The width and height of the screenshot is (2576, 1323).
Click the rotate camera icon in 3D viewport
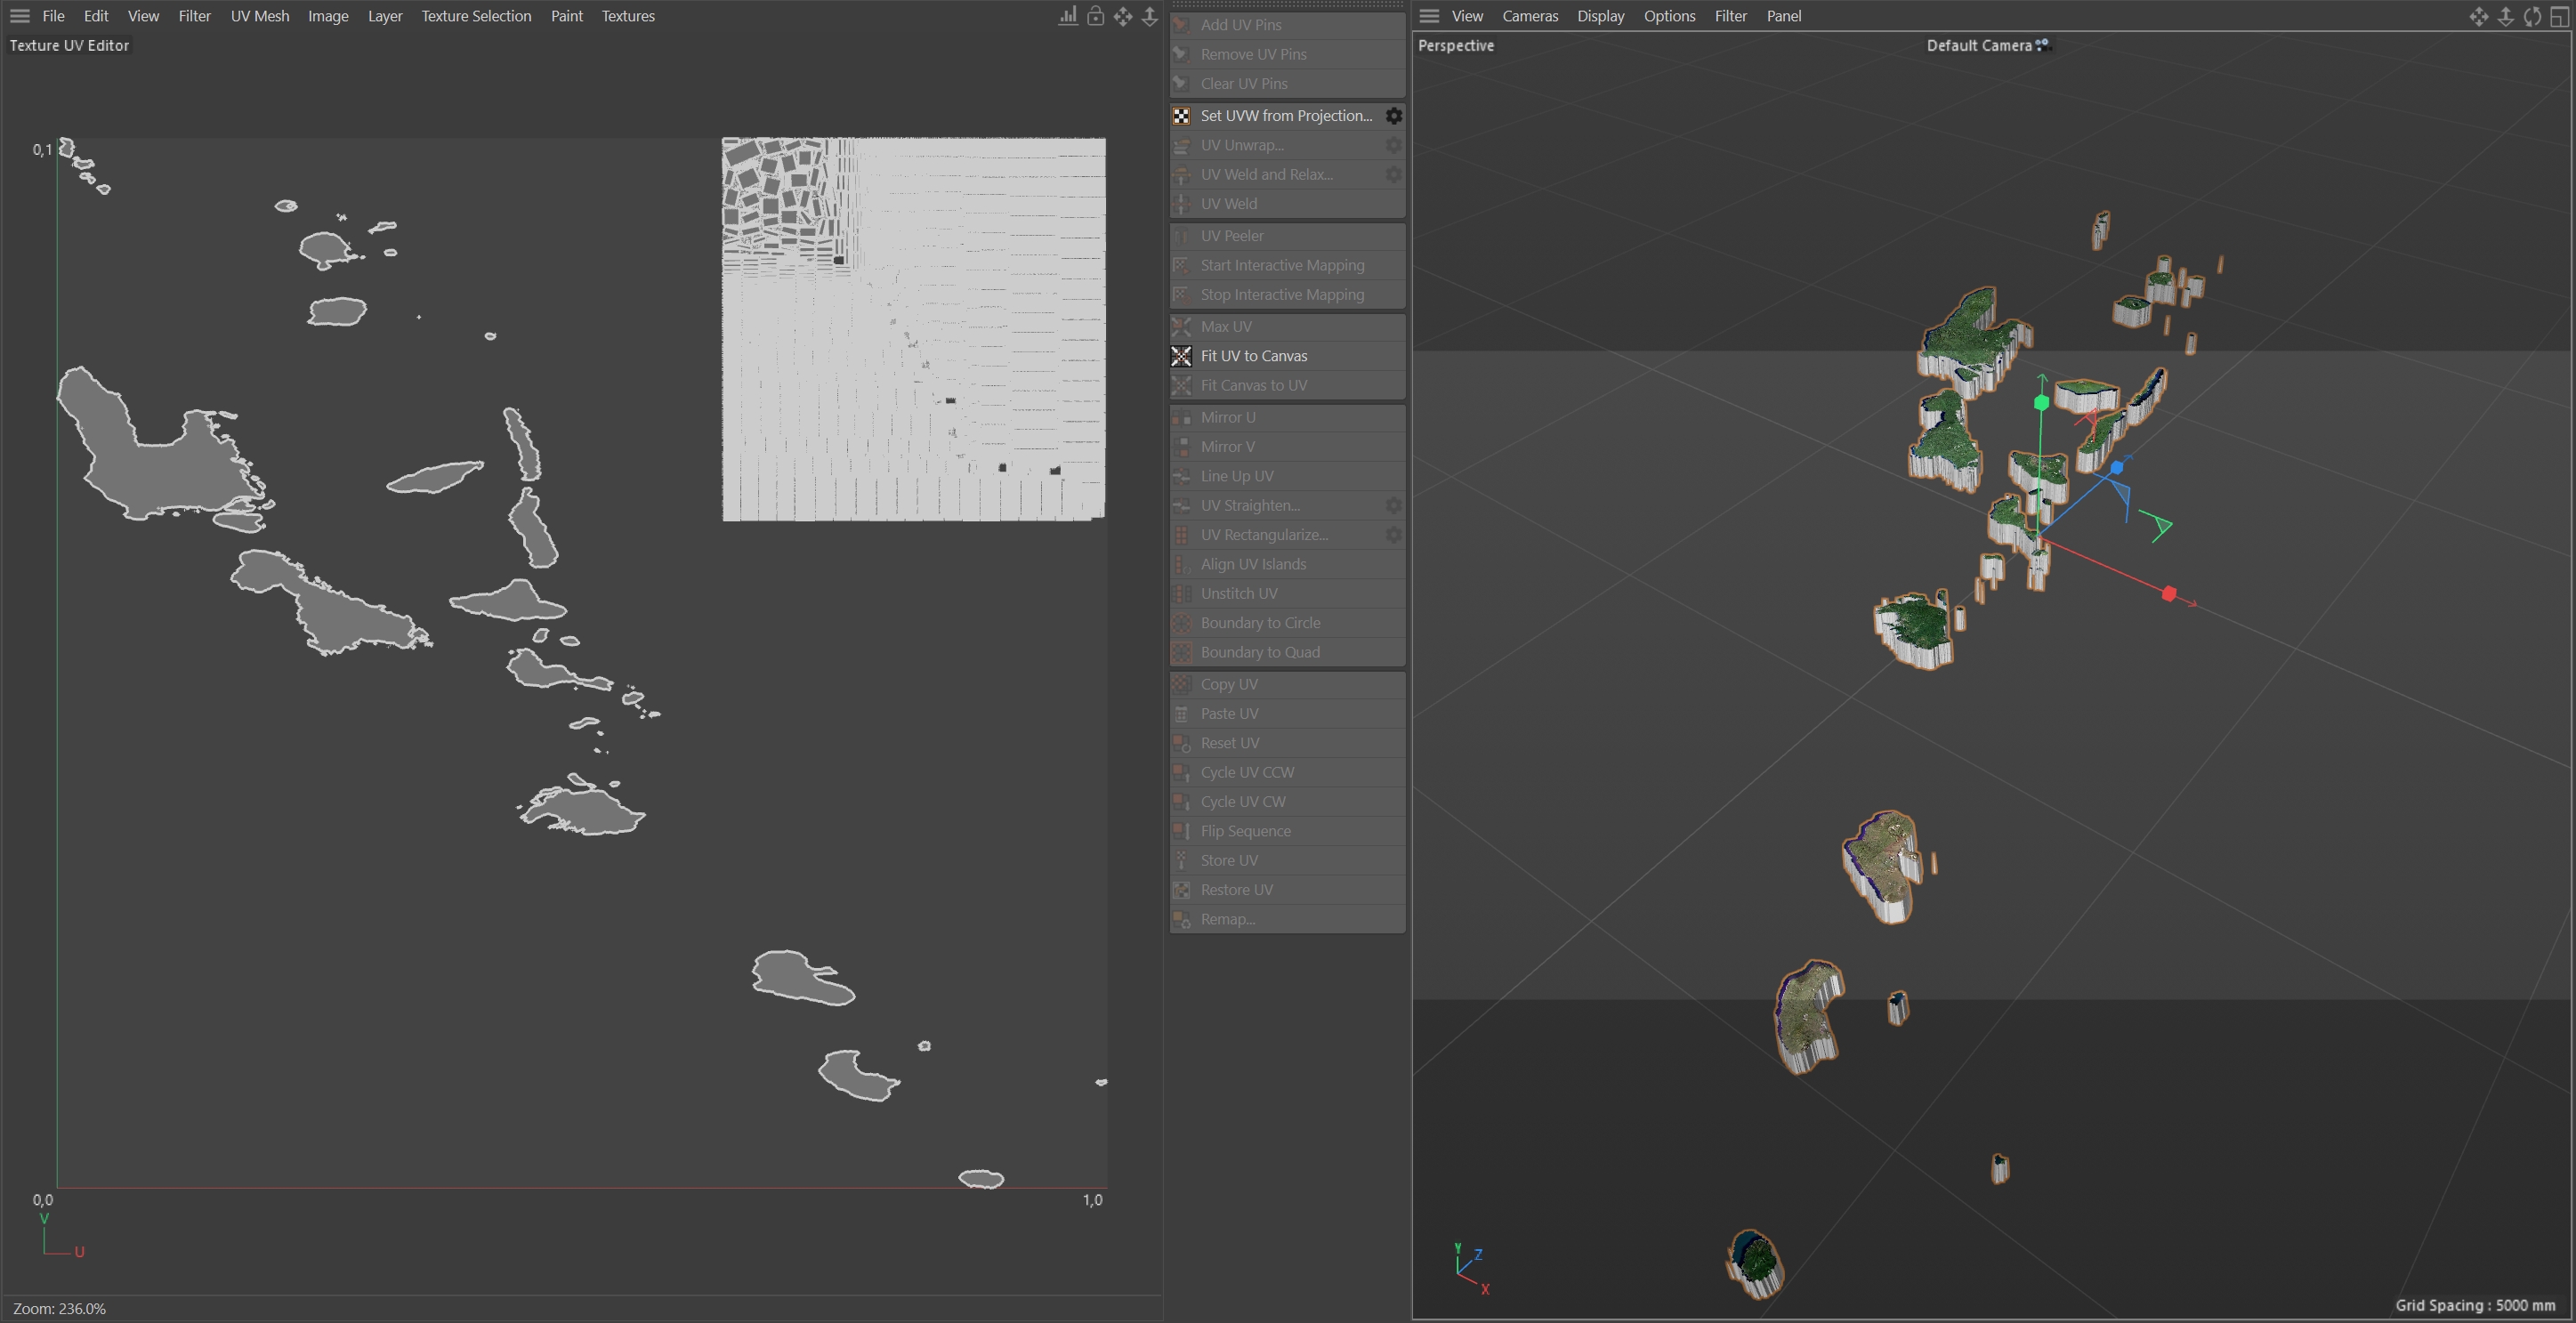point(2532,16)
